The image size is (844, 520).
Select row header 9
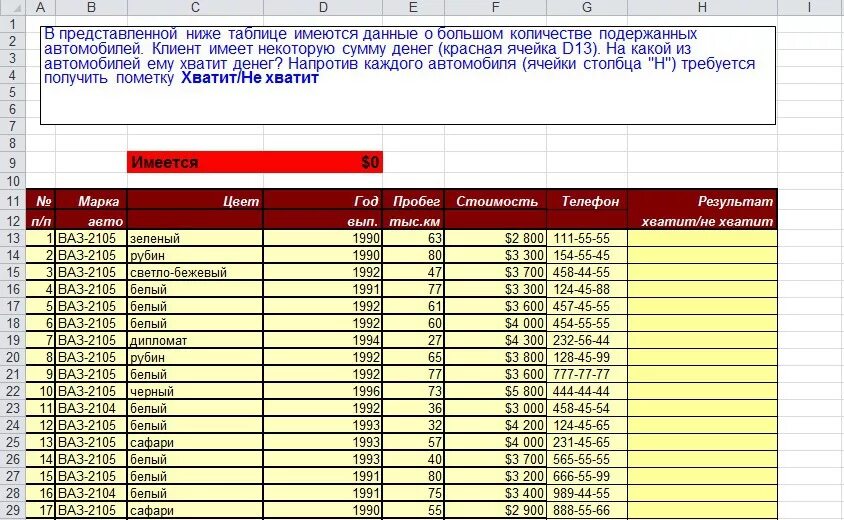pos(12,162)
